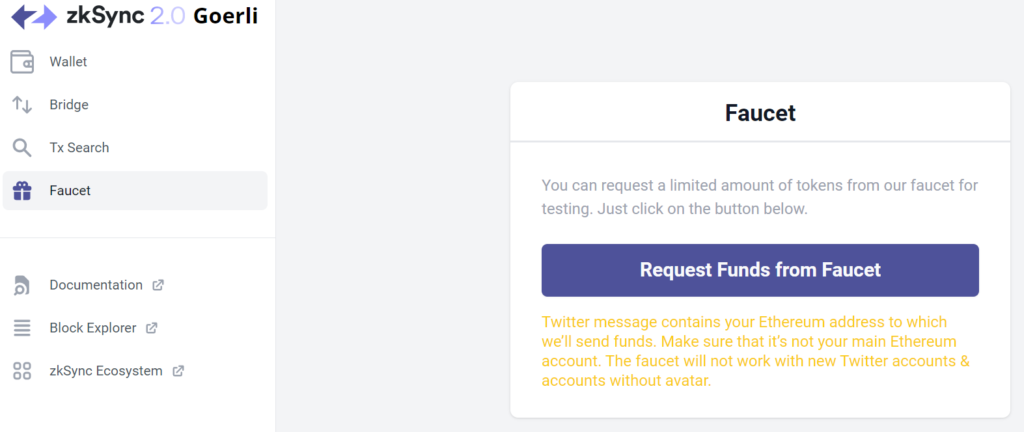Open the Wallet menu item
Viewport: 1024px width, 432px height.
(x=69, y=62)
